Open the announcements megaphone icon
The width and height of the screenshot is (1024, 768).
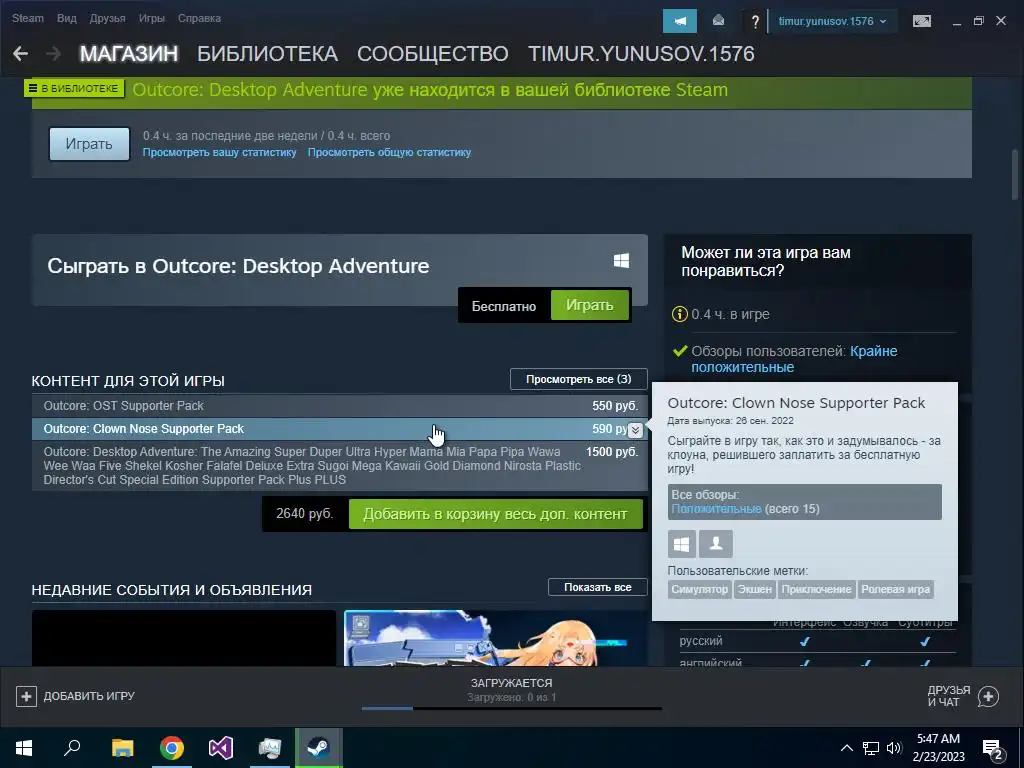pos(680,21)
